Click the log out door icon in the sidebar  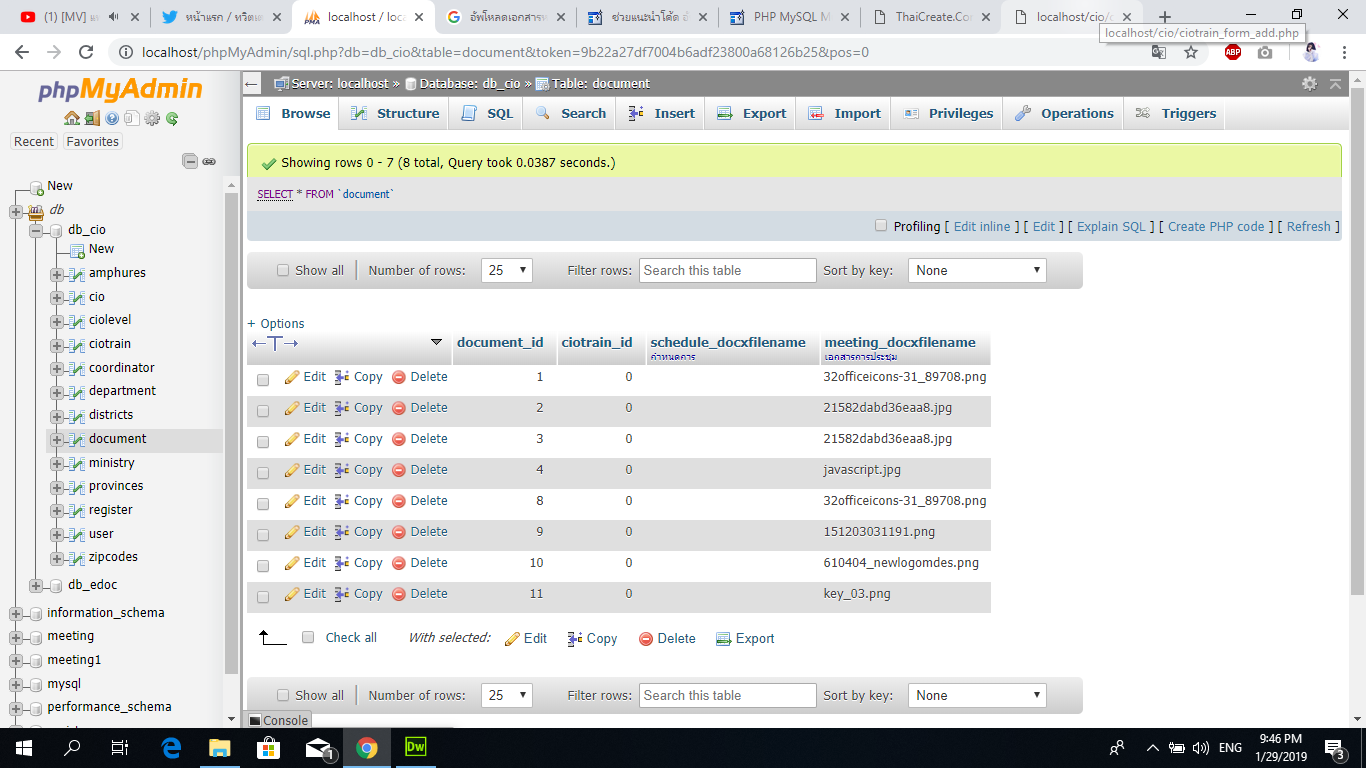tap(92, 118)
